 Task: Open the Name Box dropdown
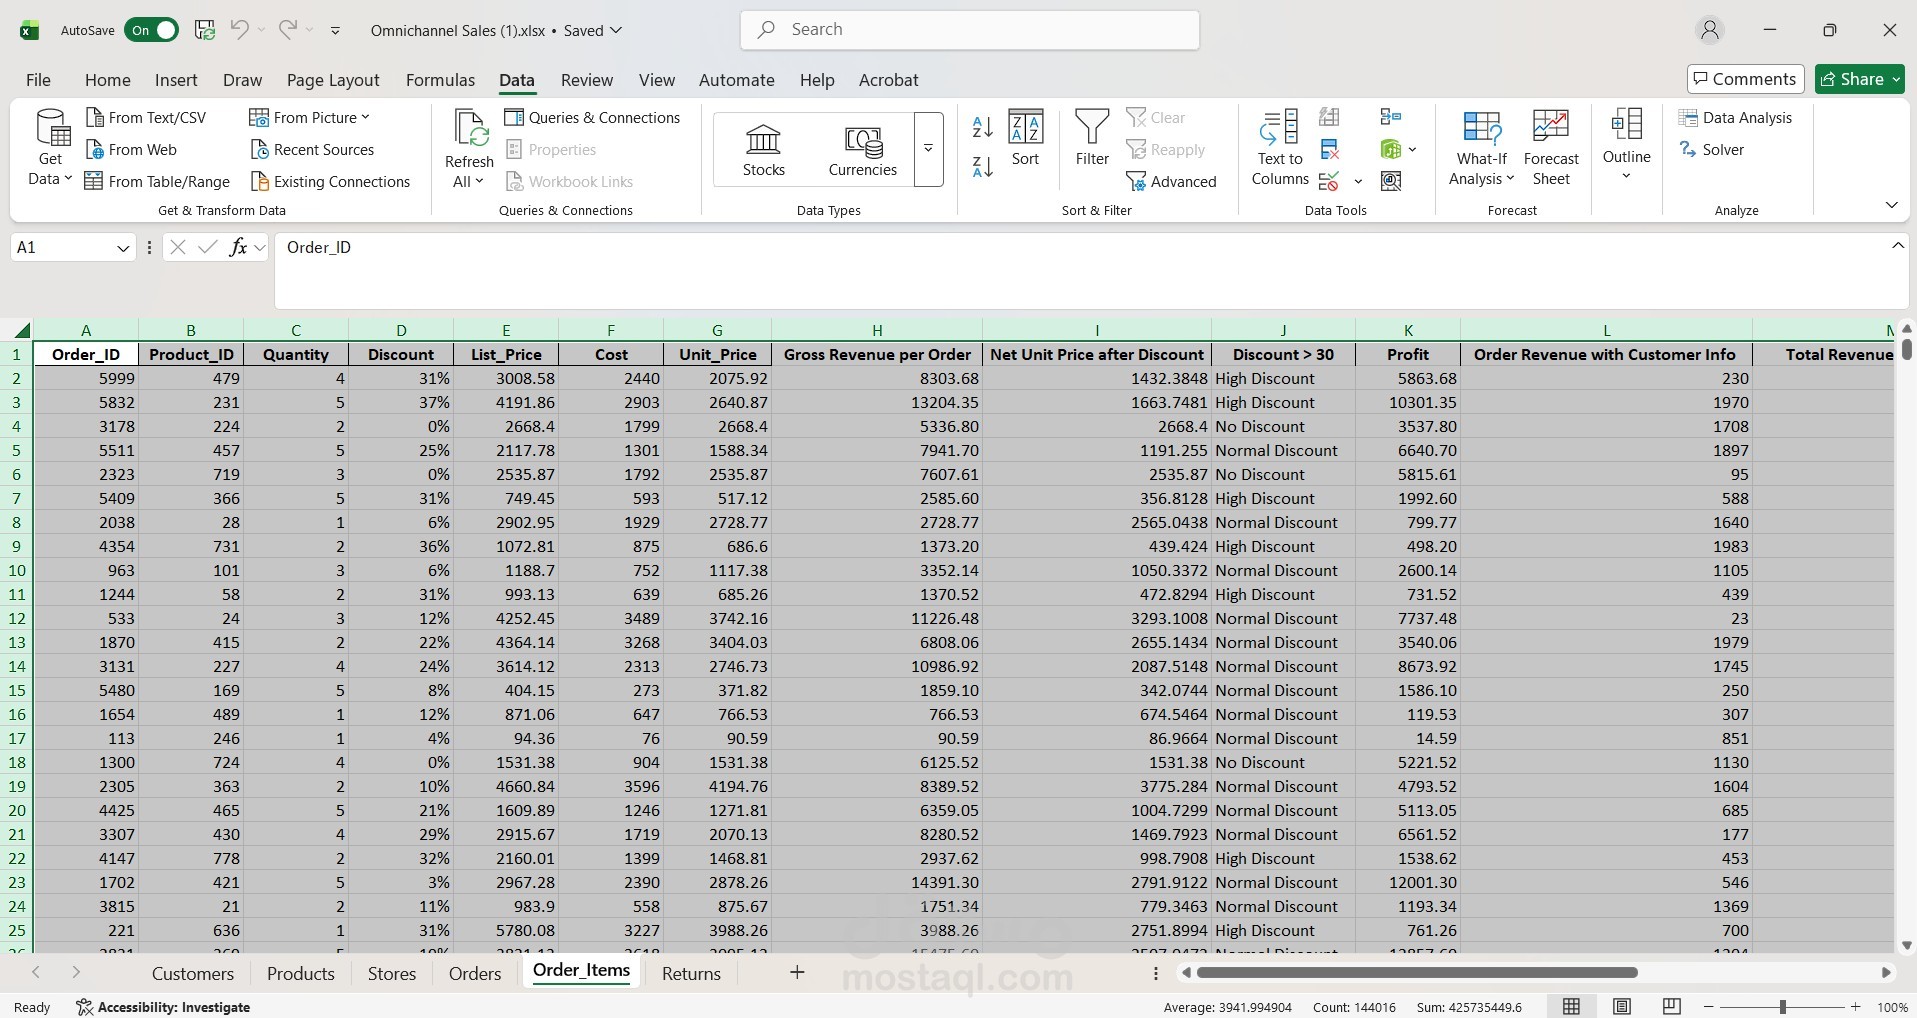tap(123, 247)
